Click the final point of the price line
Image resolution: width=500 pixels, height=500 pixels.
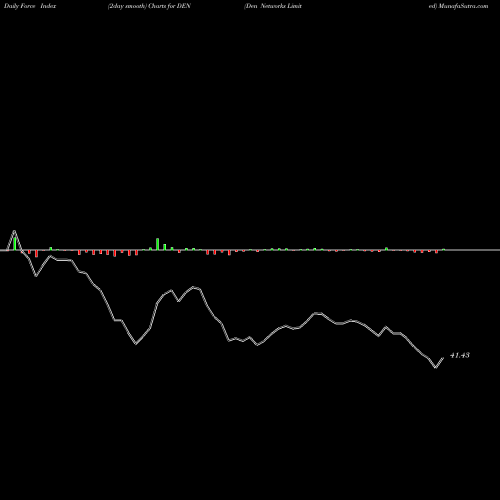443,358
